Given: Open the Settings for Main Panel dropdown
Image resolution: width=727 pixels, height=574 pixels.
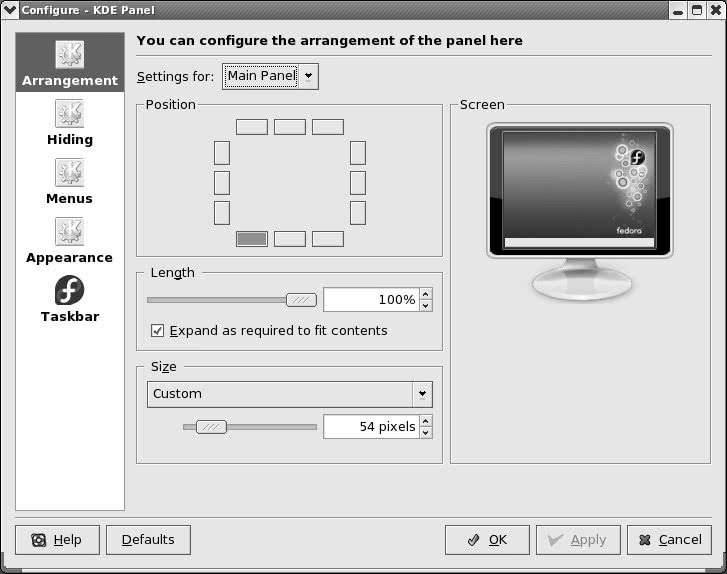Looking at the screenshot, I should click(x=270, y=77).
